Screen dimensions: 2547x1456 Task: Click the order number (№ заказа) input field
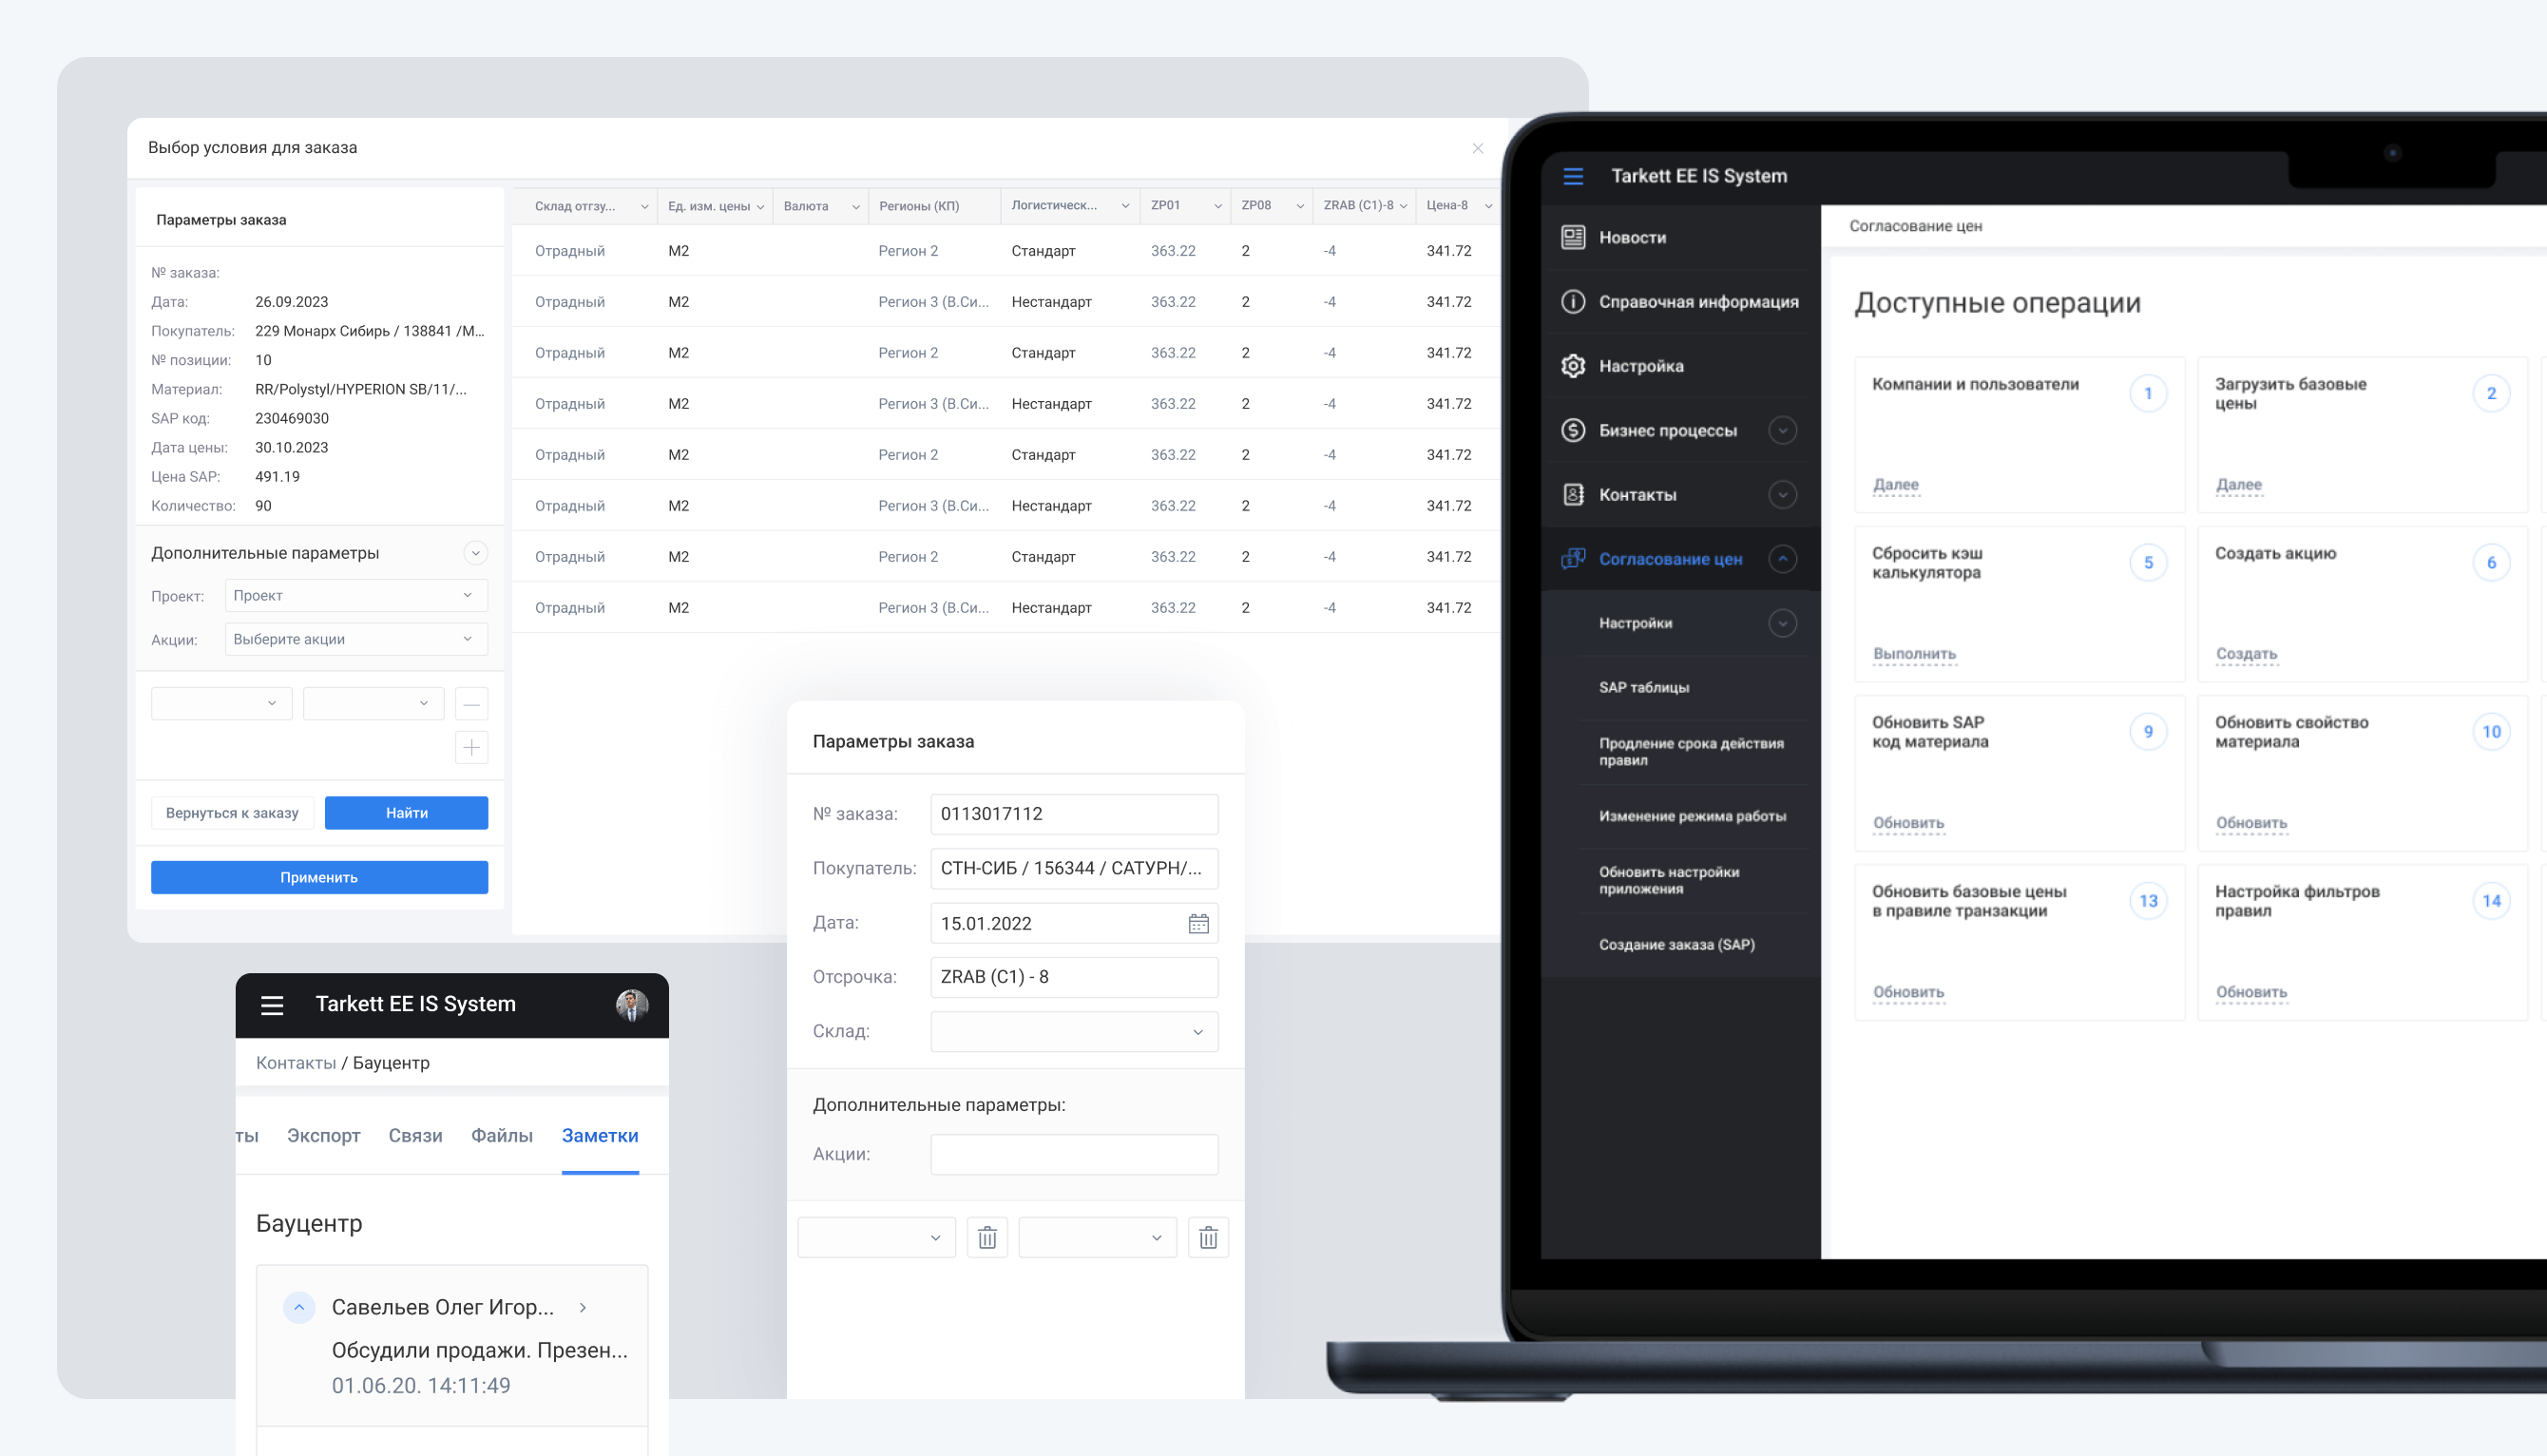point(1073,814)
